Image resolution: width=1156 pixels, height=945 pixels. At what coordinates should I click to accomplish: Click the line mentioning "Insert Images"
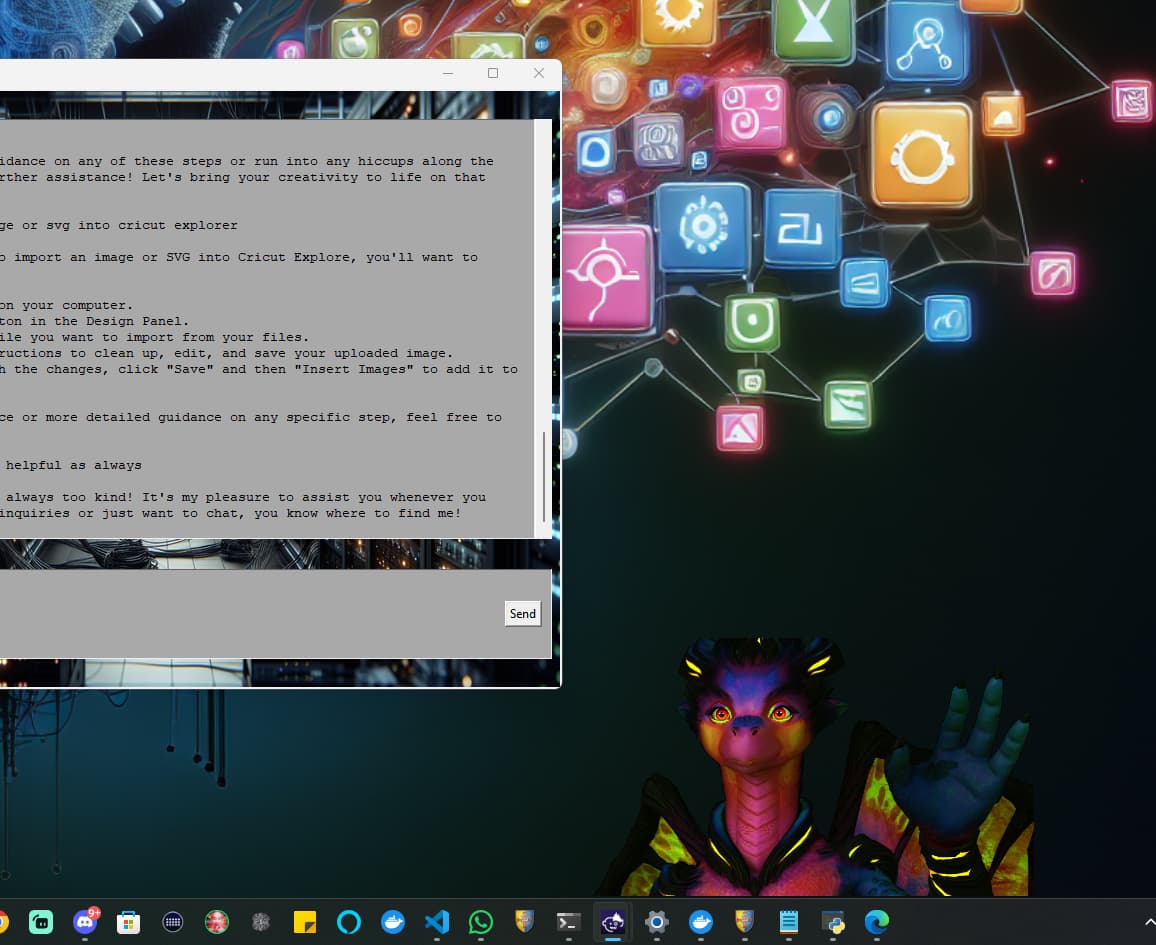click(259, 369)
